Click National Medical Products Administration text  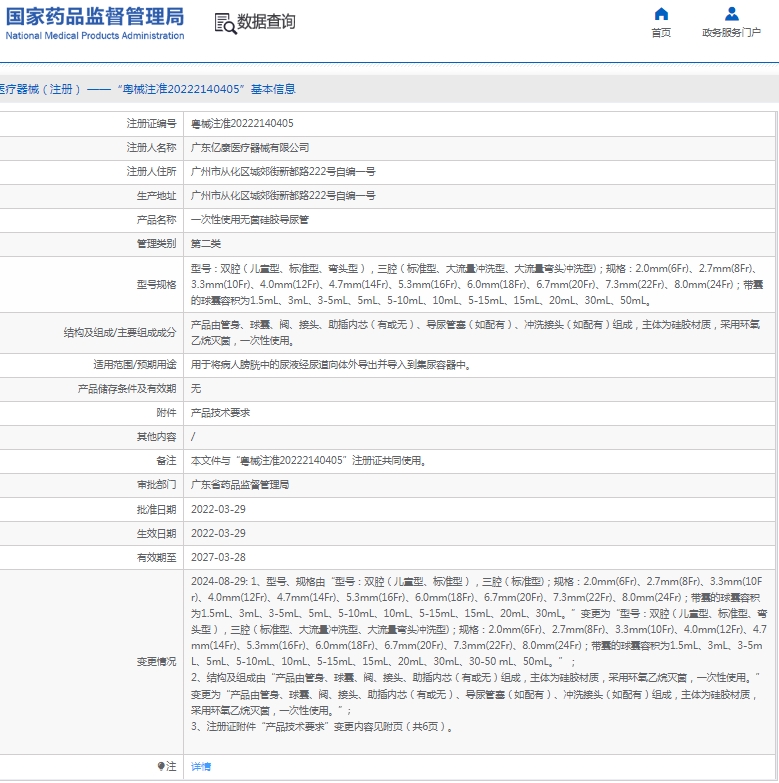[95, 35]
